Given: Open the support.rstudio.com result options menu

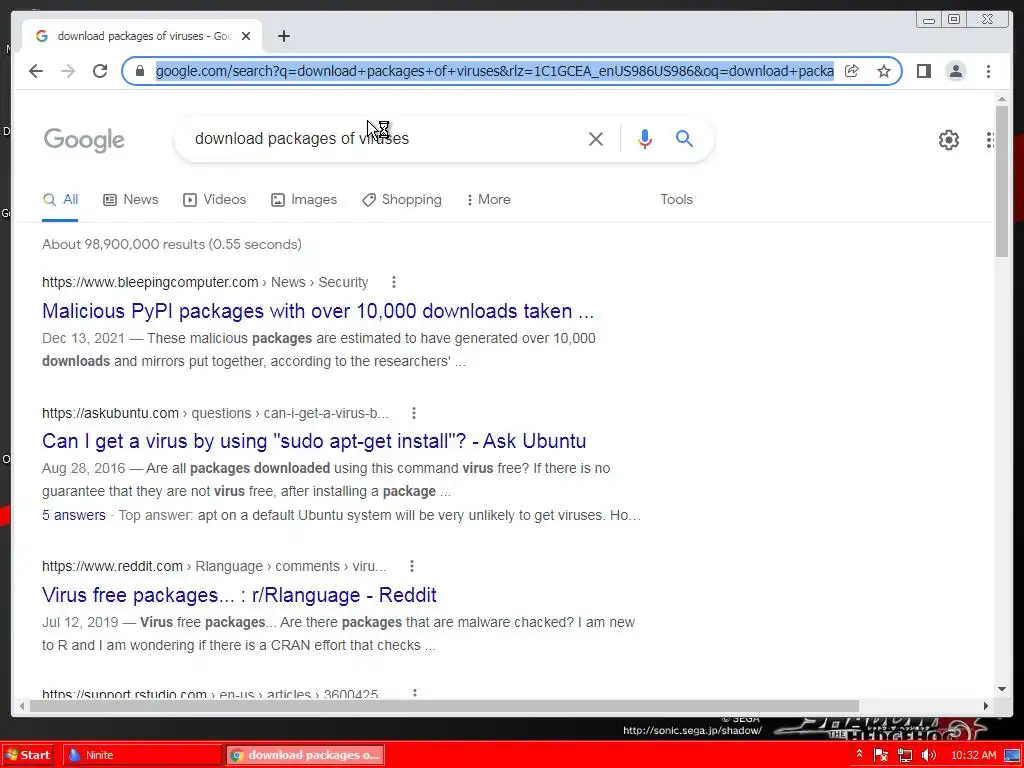Looking at the screenshot, I should pyautogui.click(x=415, y=693).
